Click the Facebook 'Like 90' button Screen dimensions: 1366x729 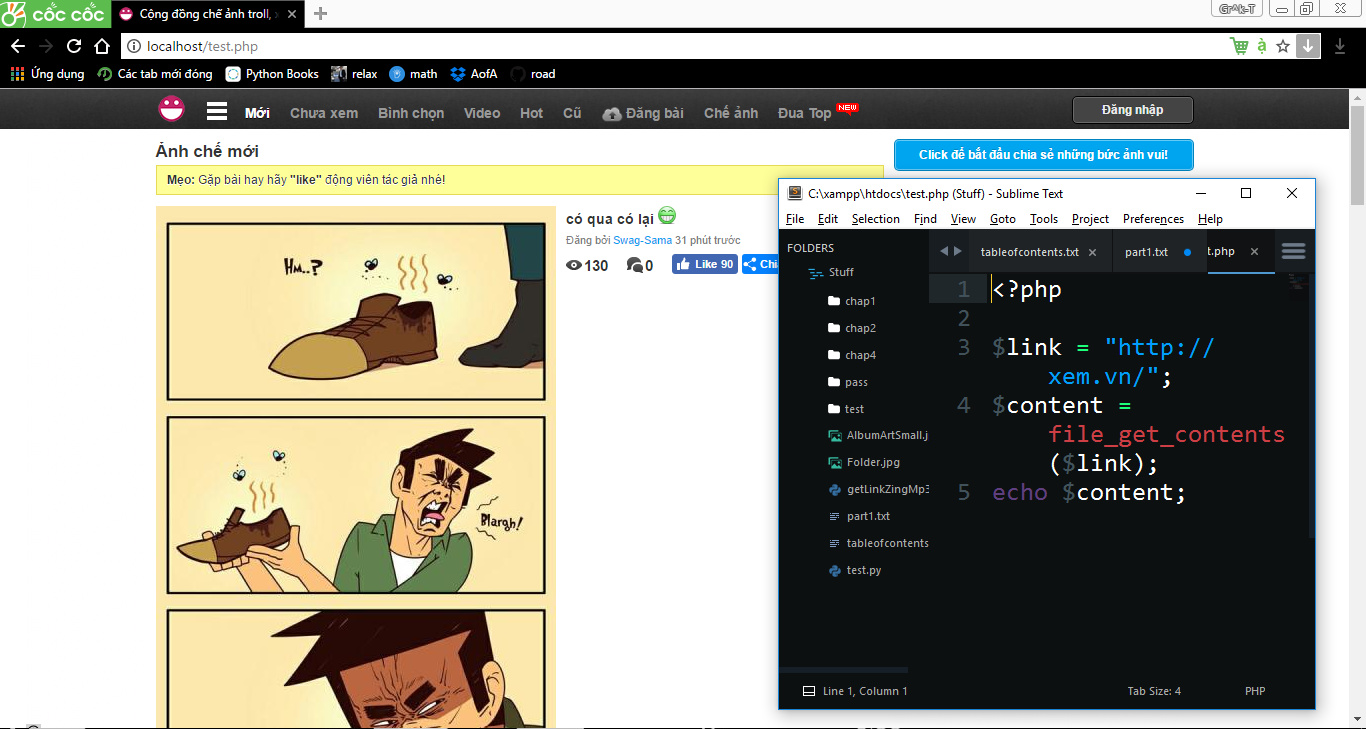point(705,264)
